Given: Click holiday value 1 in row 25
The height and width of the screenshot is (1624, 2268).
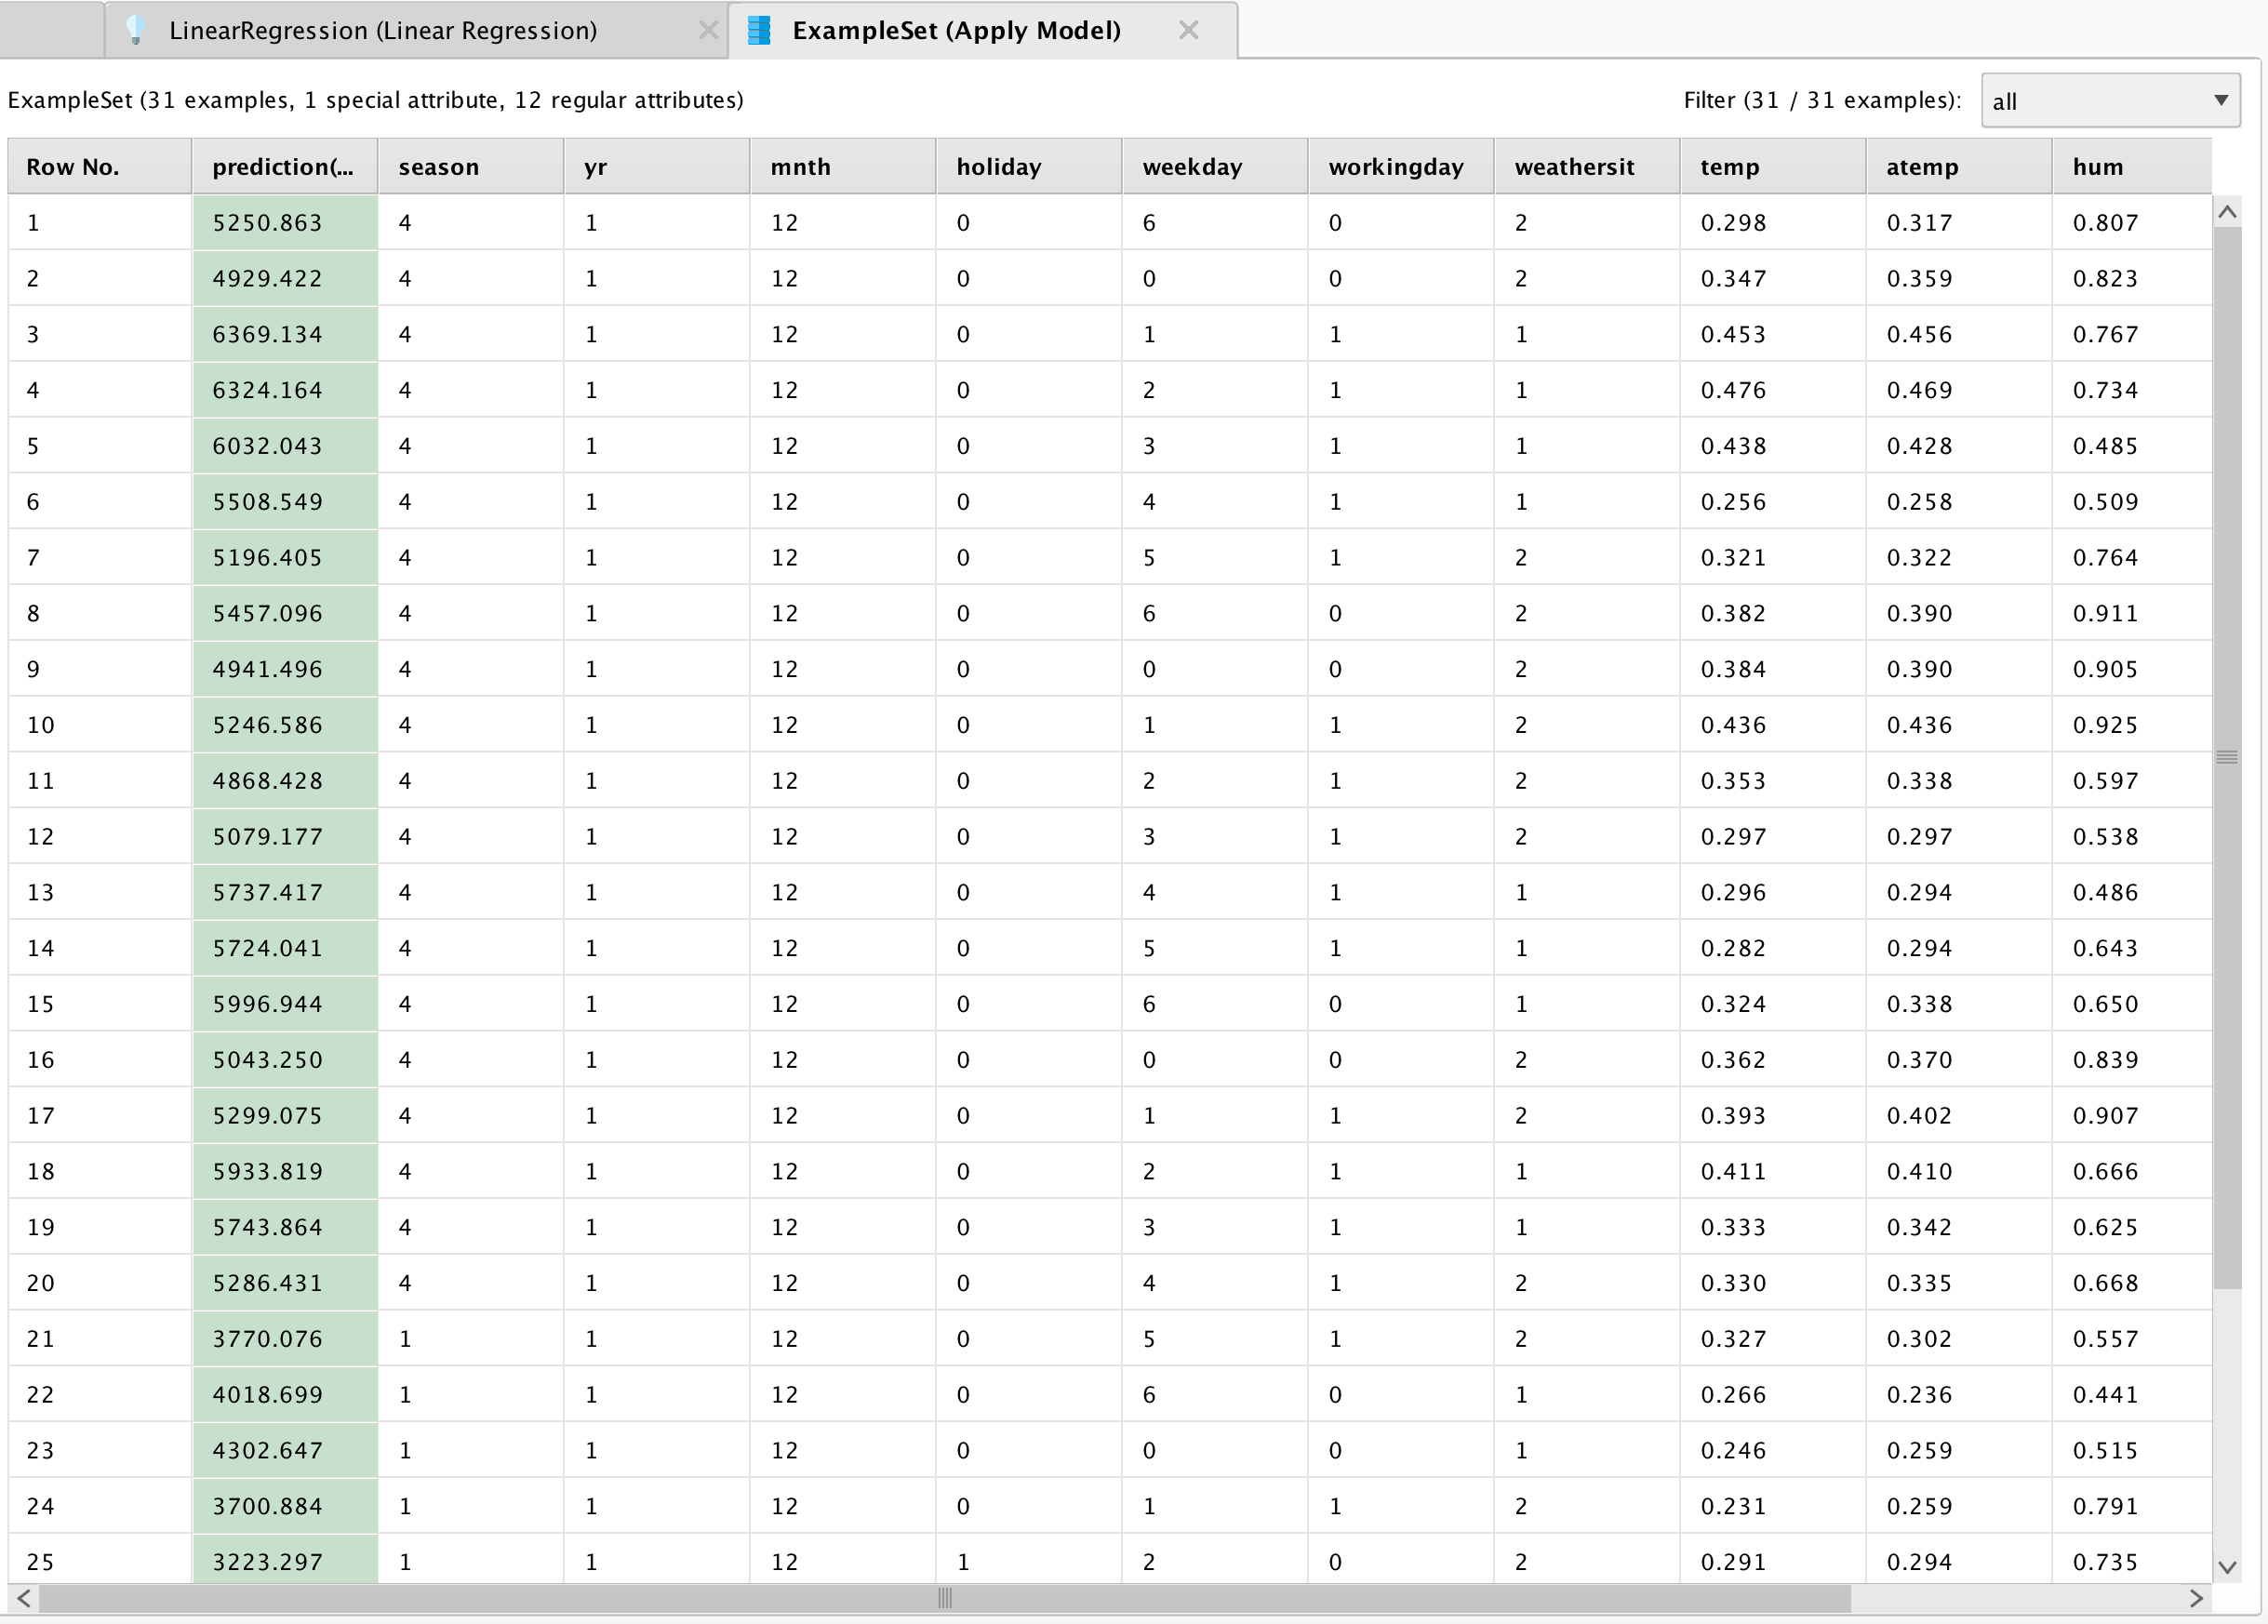Looking at the screenshot, I should [x=1029, y=1561].
